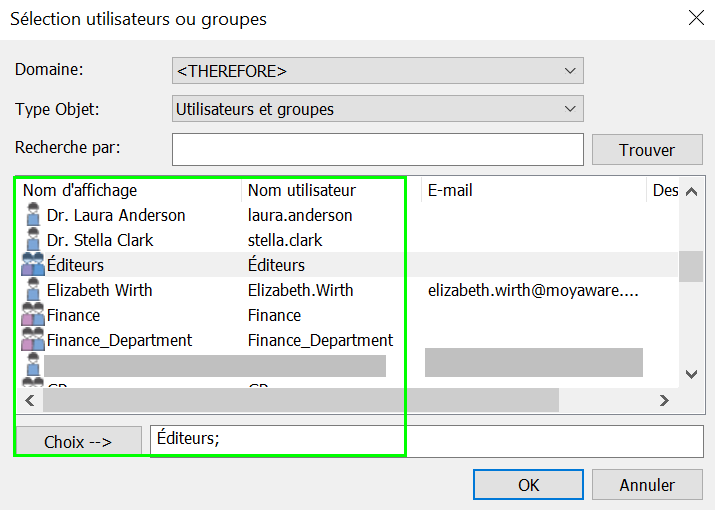Click the Finance_Department group icon

click(x=33, y=340)
